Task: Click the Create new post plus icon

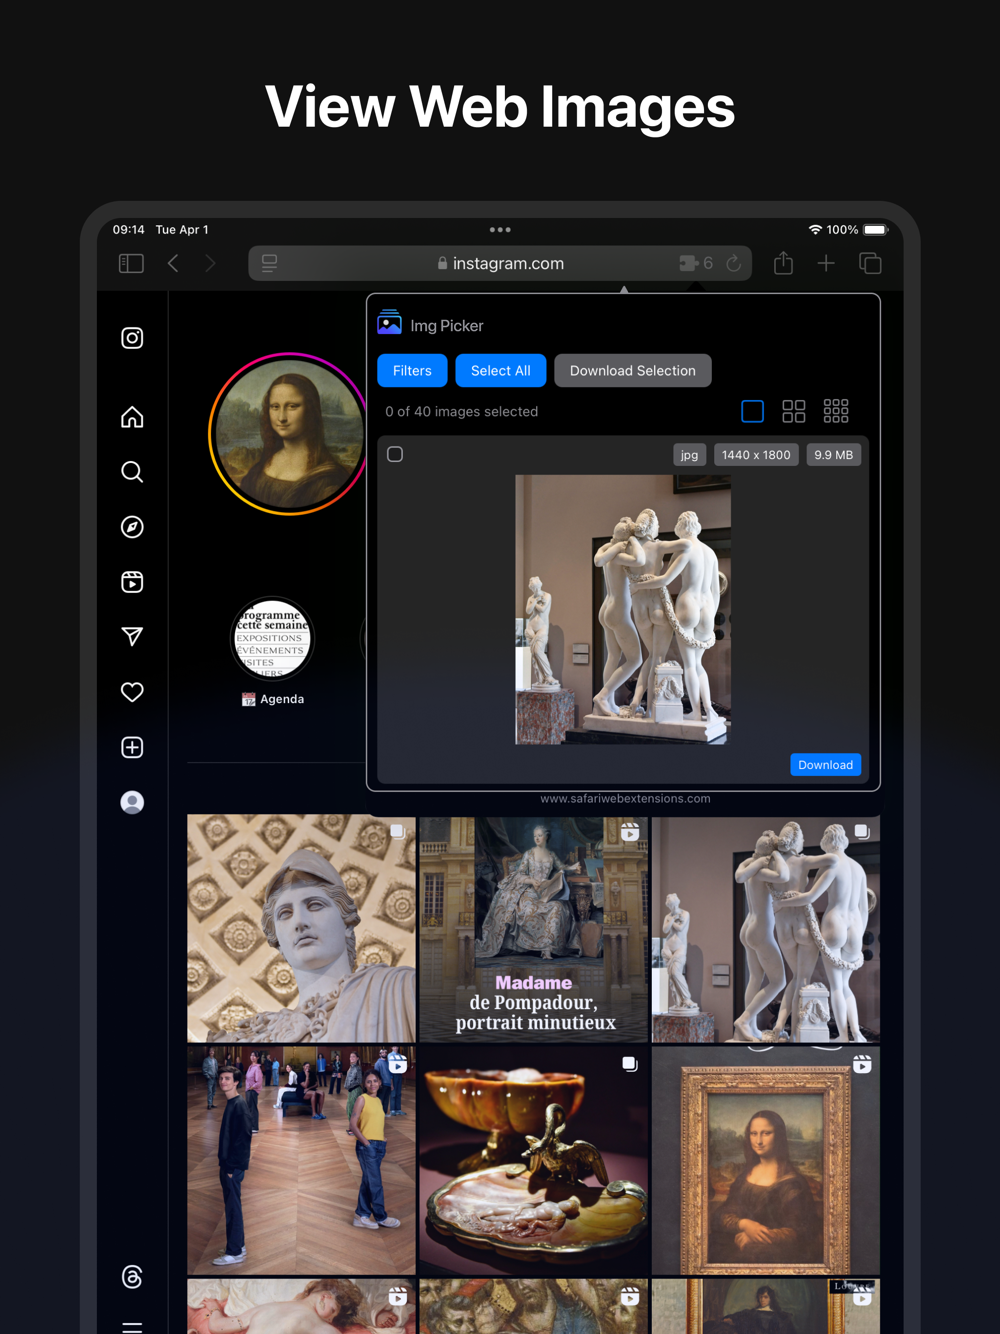Action: point(132,747)
